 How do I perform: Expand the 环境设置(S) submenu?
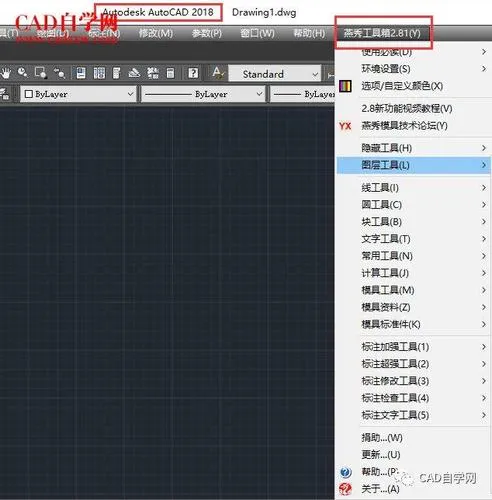pos(413,69)
